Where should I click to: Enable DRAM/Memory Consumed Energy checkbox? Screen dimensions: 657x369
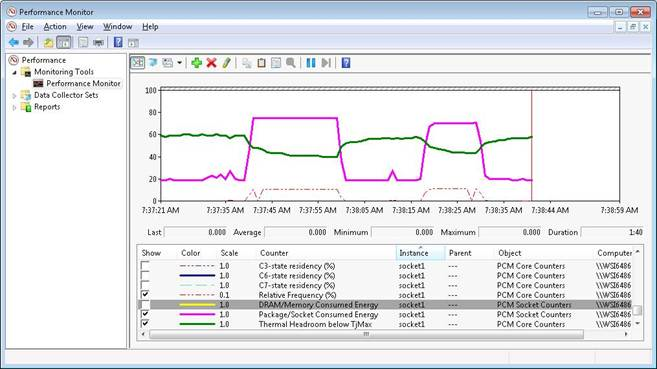[145, 304]
